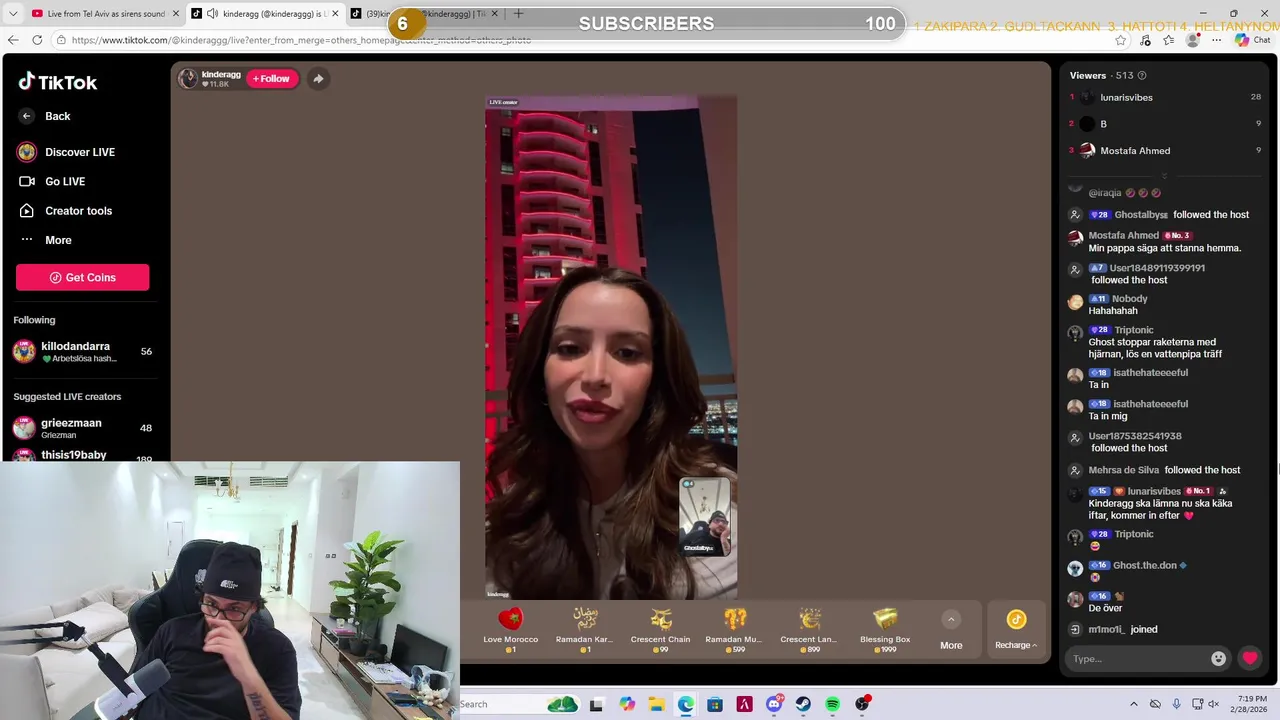Open the Recharge coins menu
The width and height of the screenshot is (1280, 720).
click(x=1016, y=630)
